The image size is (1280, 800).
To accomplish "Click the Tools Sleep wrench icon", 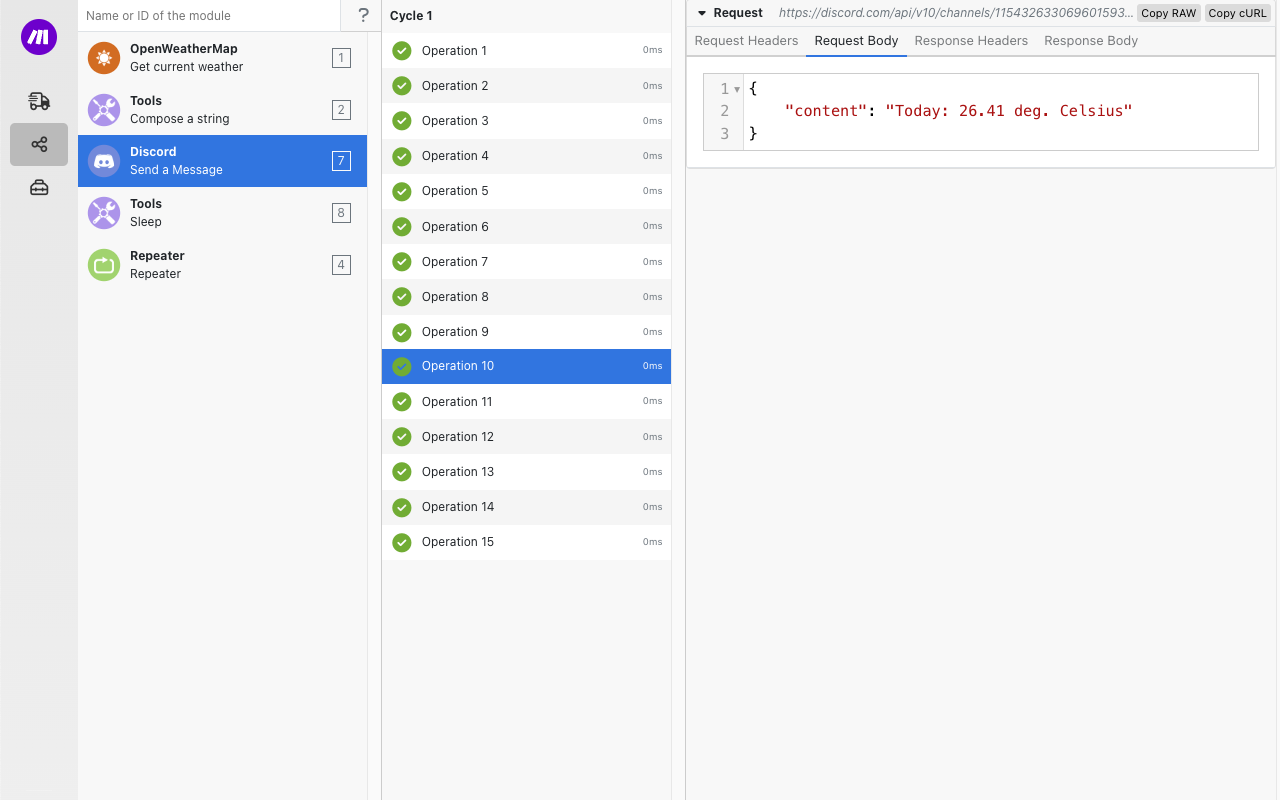I will 104,213.
